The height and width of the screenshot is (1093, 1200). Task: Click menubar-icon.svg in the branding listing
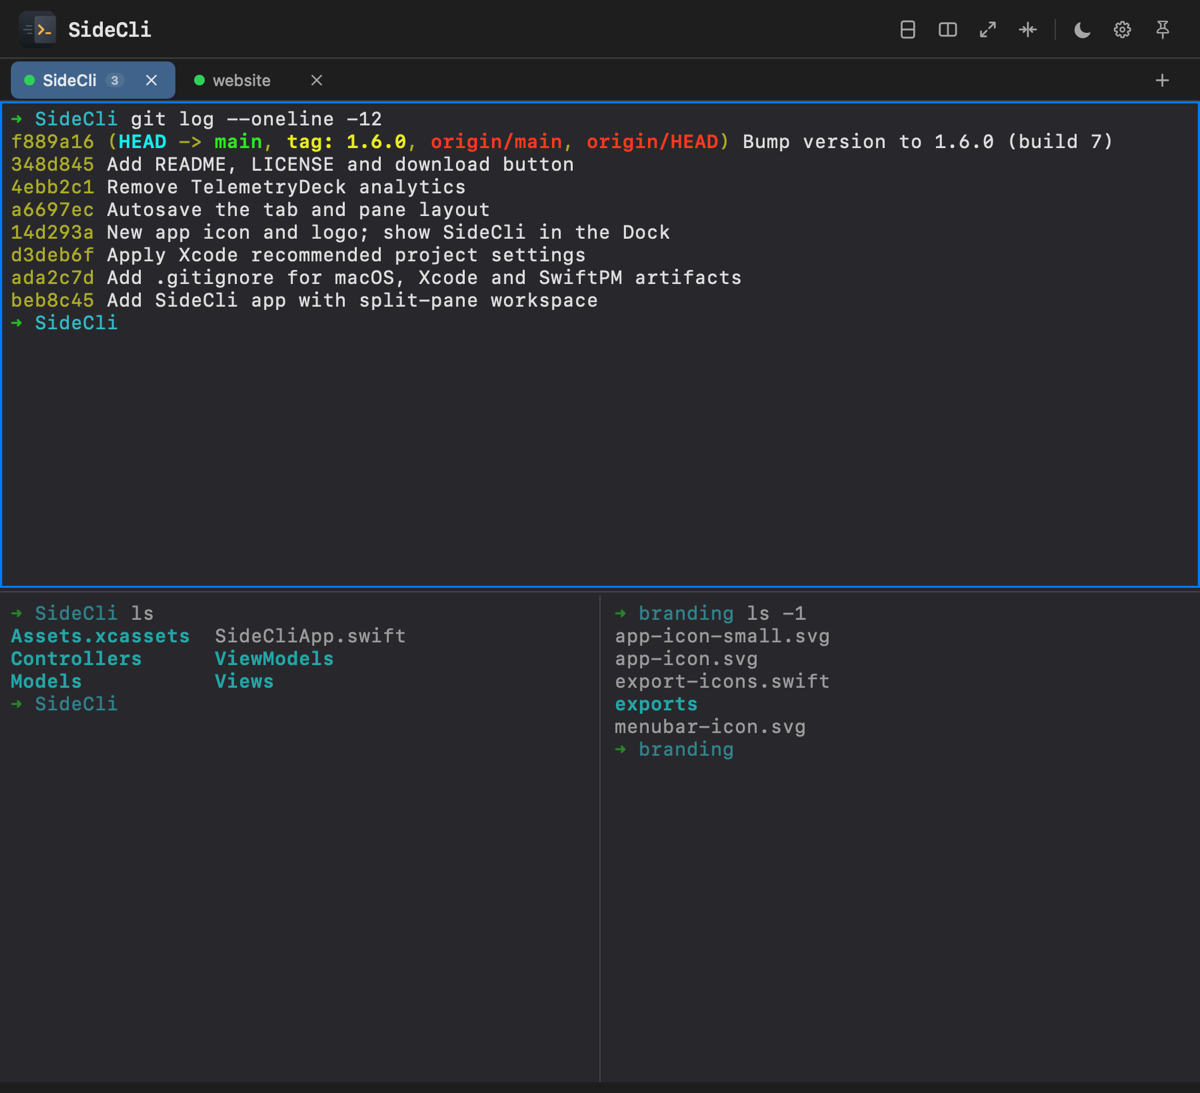[710, 727]
